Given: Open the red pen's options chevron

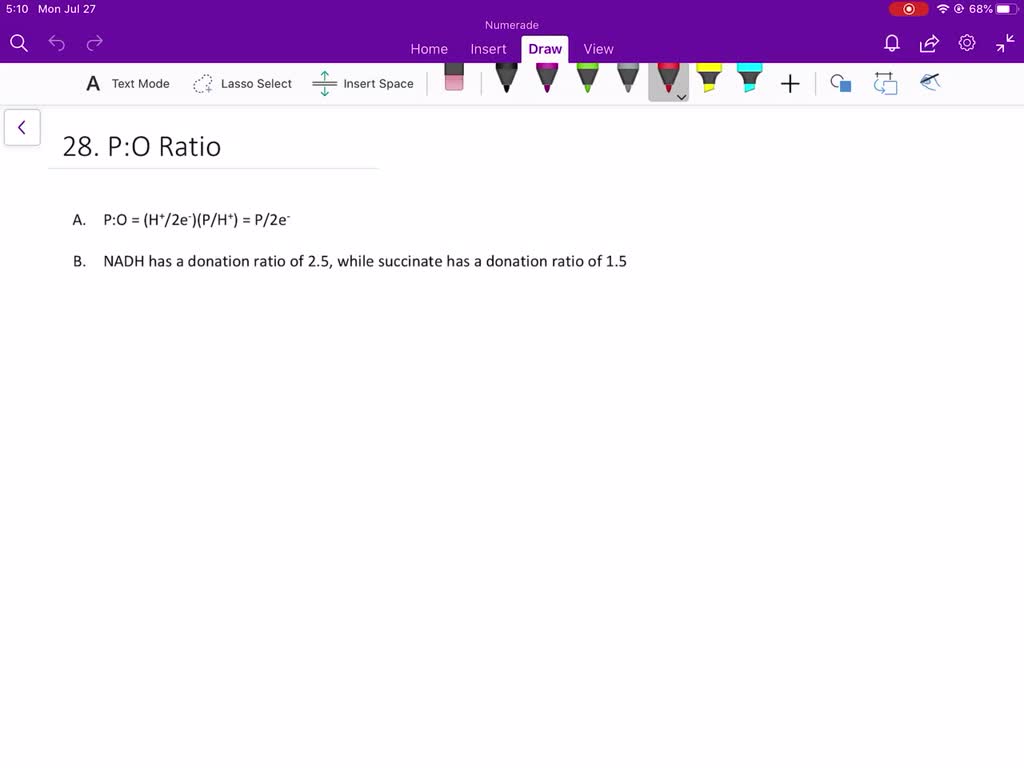Looking at the screenshot, I should coord(681,96).
